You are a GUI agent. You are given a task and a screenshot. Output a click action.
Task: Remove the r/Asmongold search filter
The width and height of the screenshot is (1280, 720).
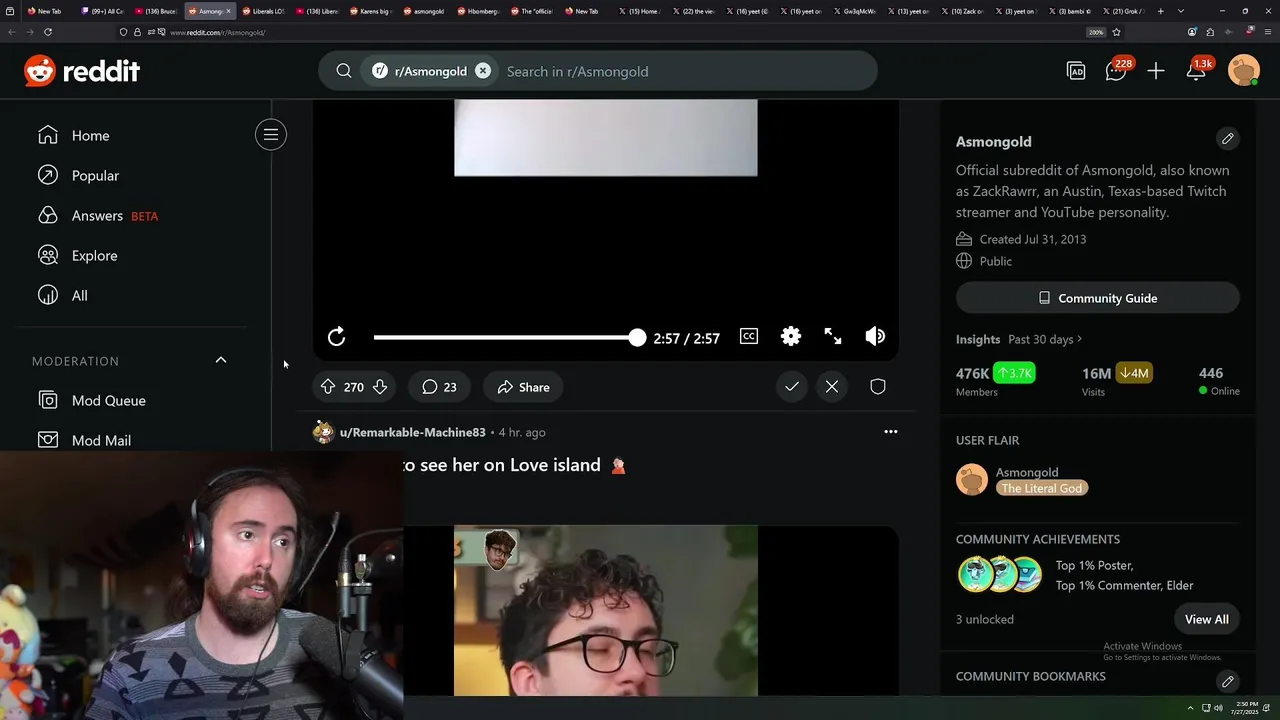pyautogui.click(x=483, y=71)
